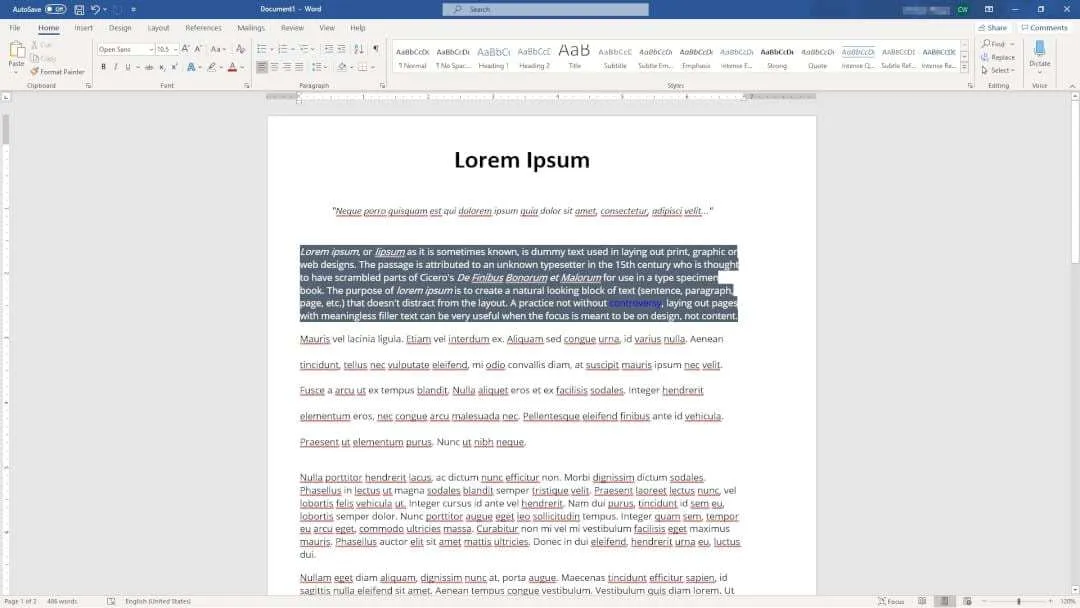Viewport: 1080px width, 608px height.
Task: Click the Search box in title bar
Action: 546,10
